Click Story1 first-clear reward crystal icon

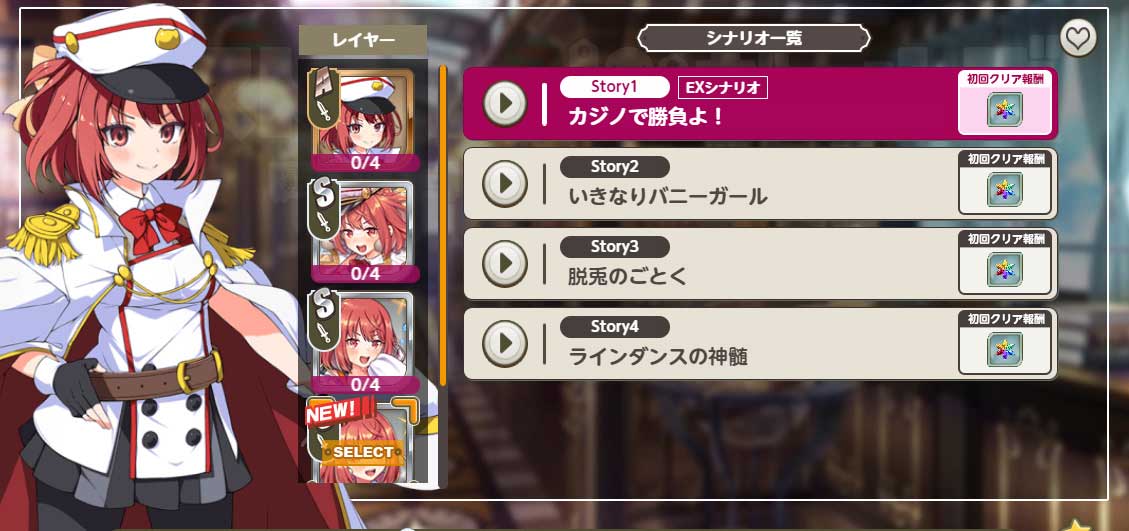click(x=1004, y=110)
